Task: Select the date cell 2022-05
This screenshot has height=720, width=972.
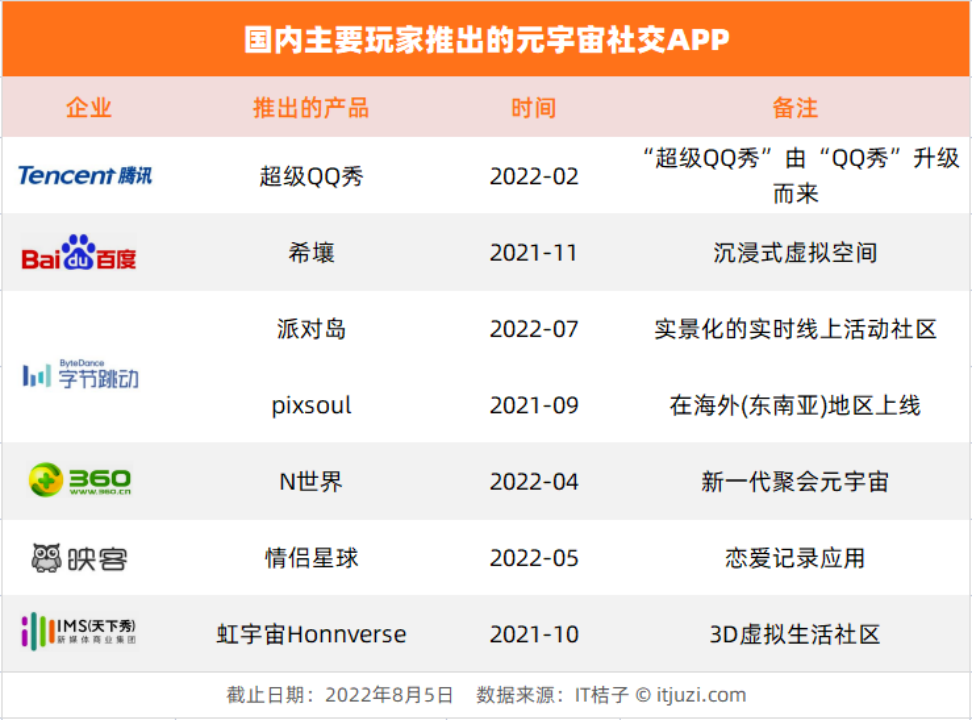Action: (534, 558)
